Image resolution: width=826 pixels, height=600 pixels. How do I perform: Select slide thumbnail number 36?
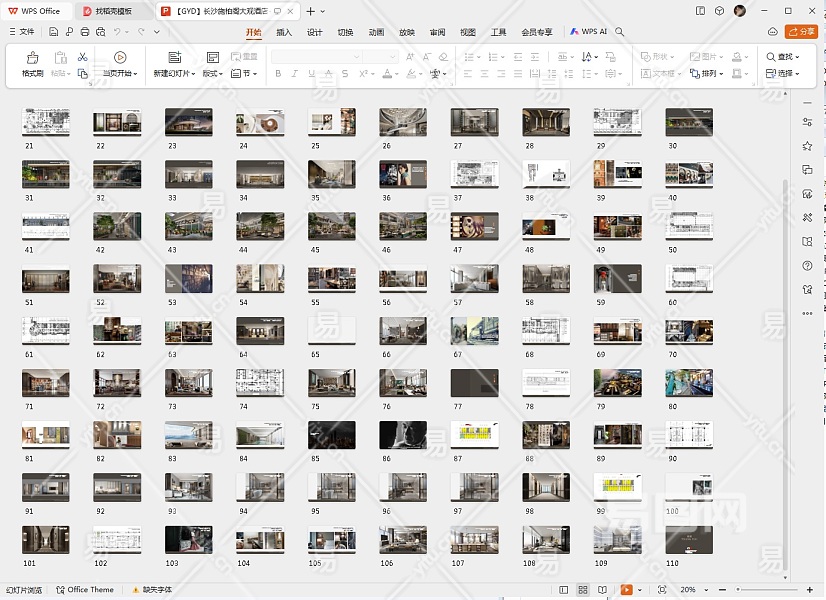coord(402,174)
